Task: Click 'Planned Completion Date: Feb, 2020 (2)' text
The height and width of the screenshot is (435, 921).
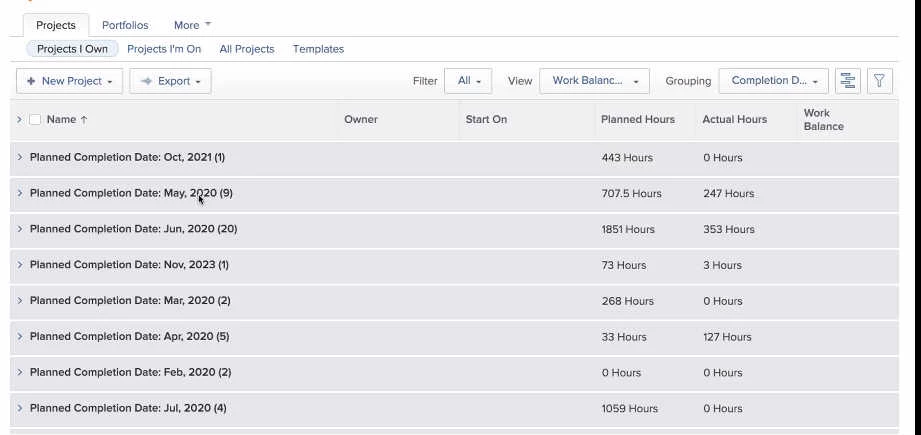Action: (x=130, y=372)
